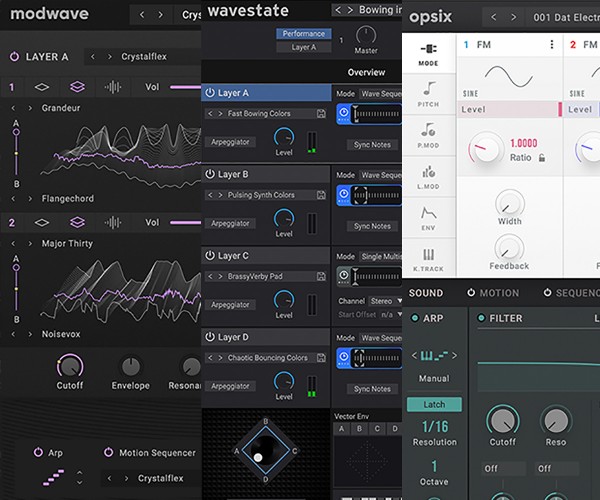The height and width of the screenshot is (500, 600).
Task: Select stacked-layers icon in modwave oscillator 1
Action: (x=77, y=87)
